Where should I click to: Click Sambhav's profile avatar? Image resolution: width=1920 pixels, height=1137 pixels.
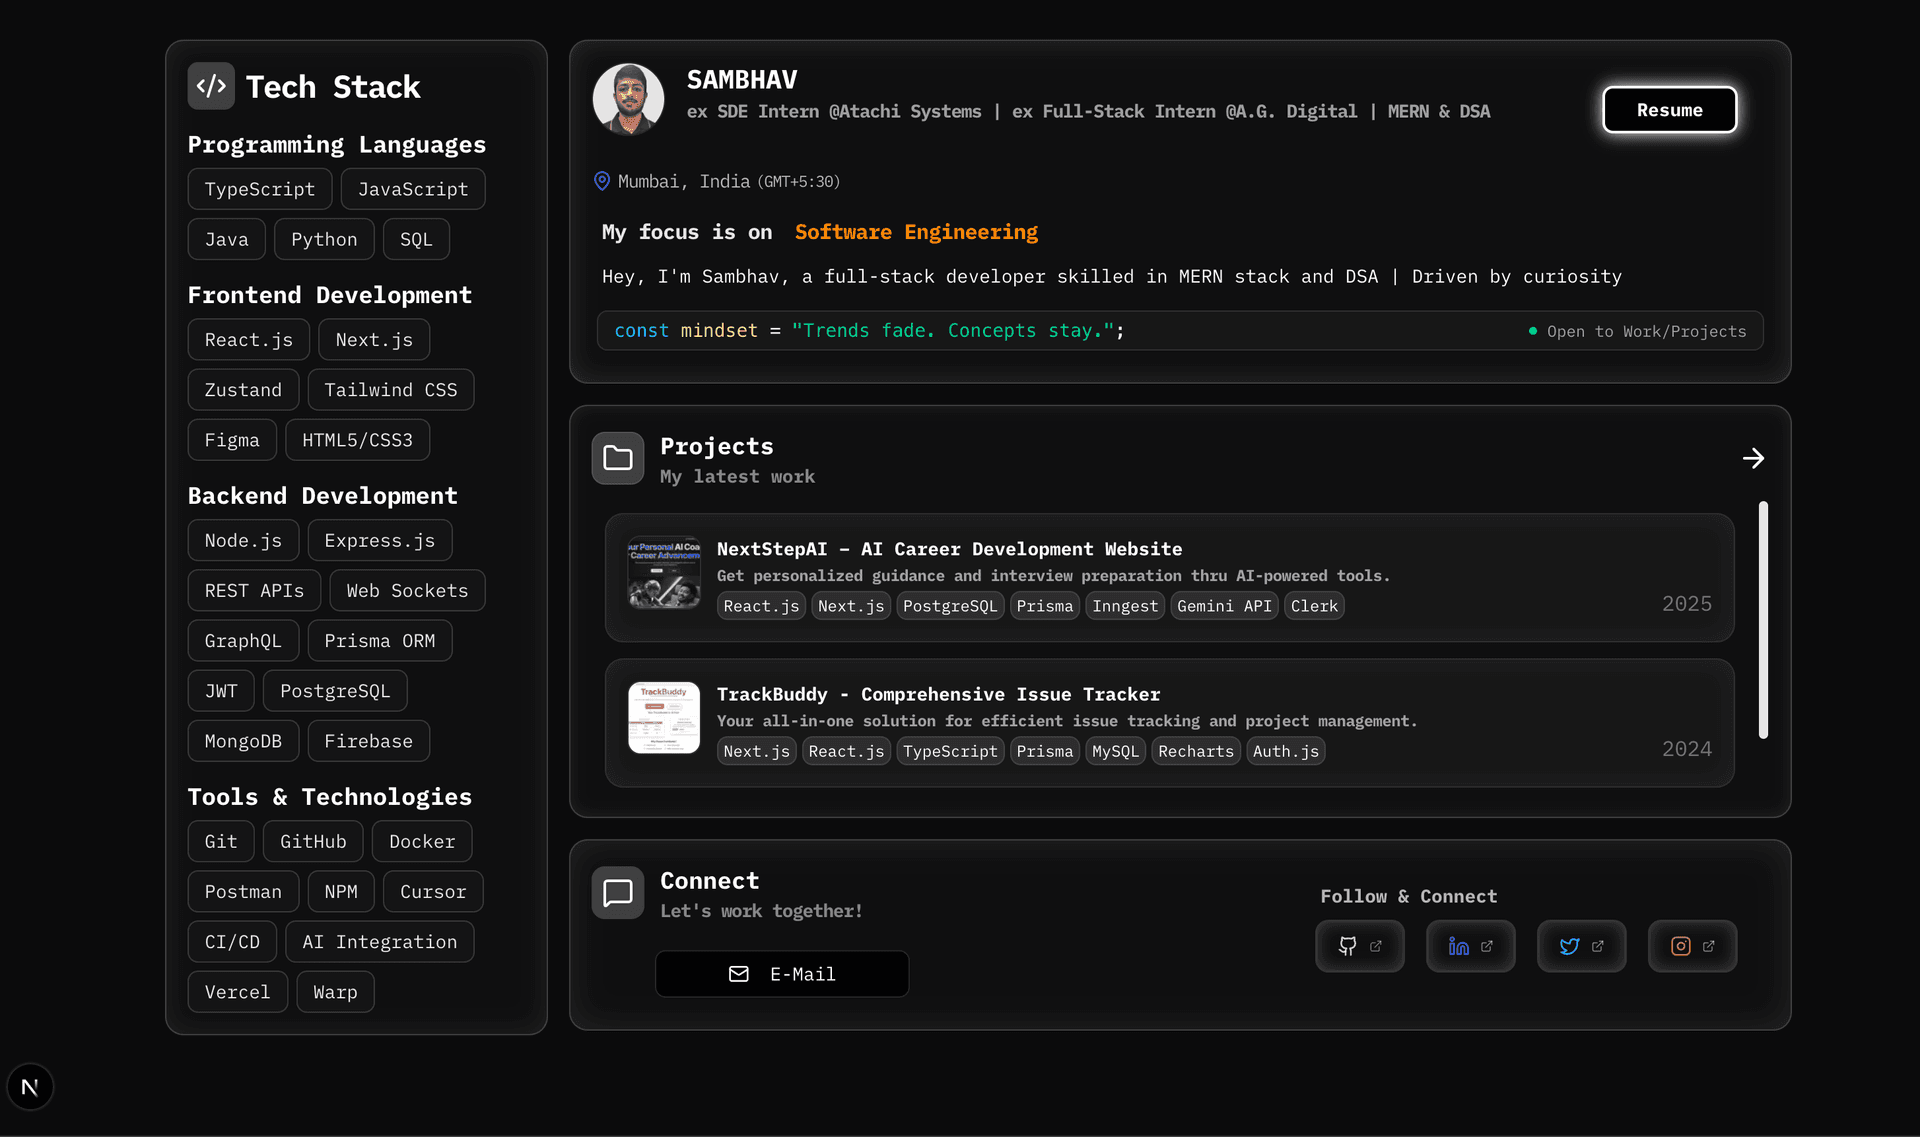click(x=628, y=98)
